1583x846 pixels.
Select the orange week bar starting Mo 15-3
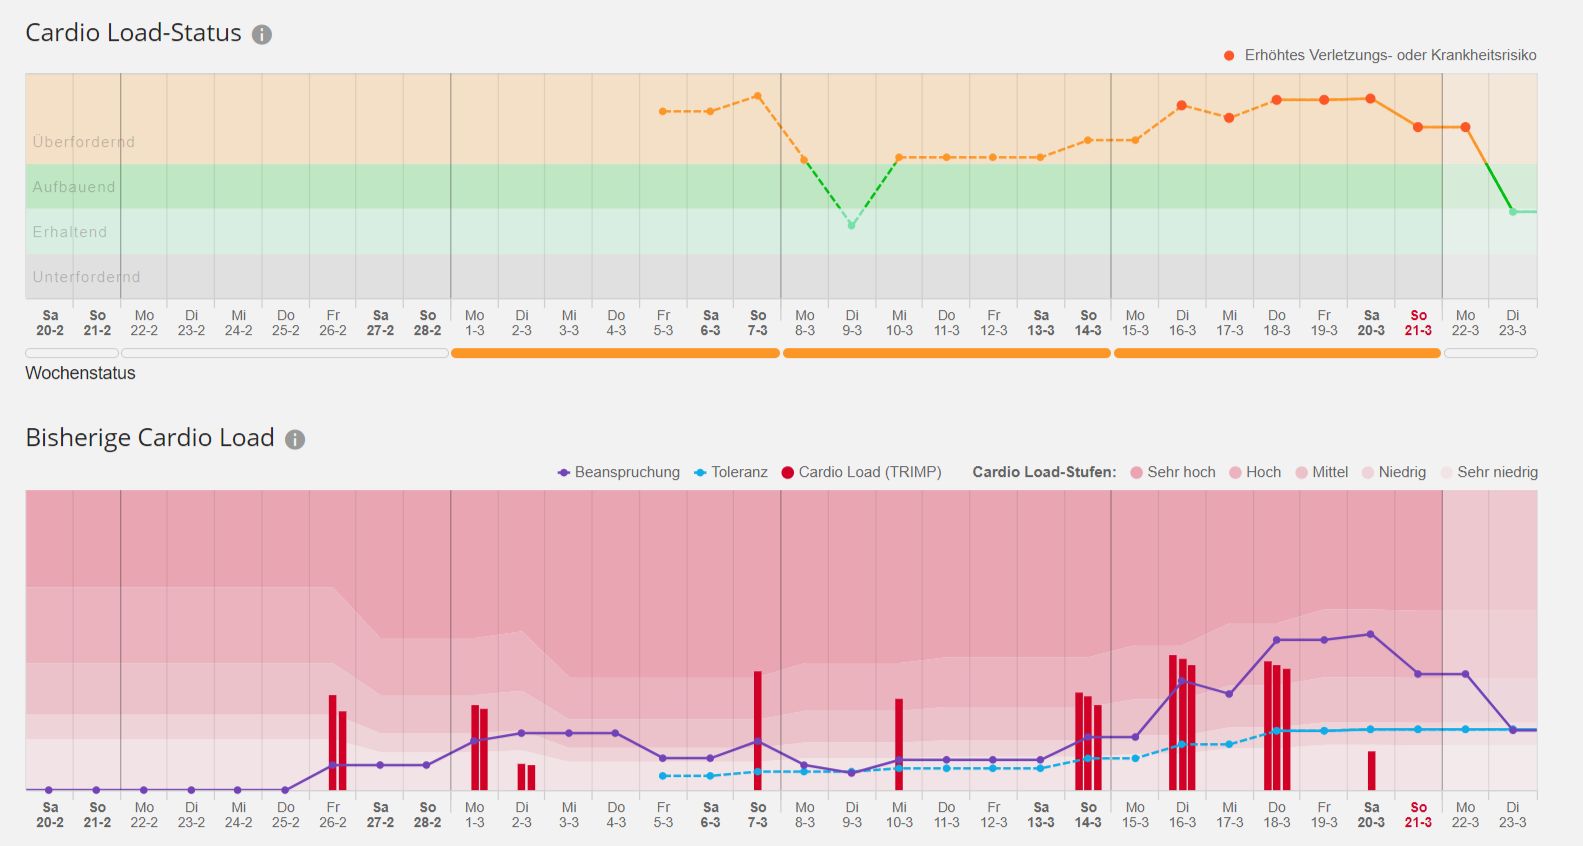[1277, 353]
